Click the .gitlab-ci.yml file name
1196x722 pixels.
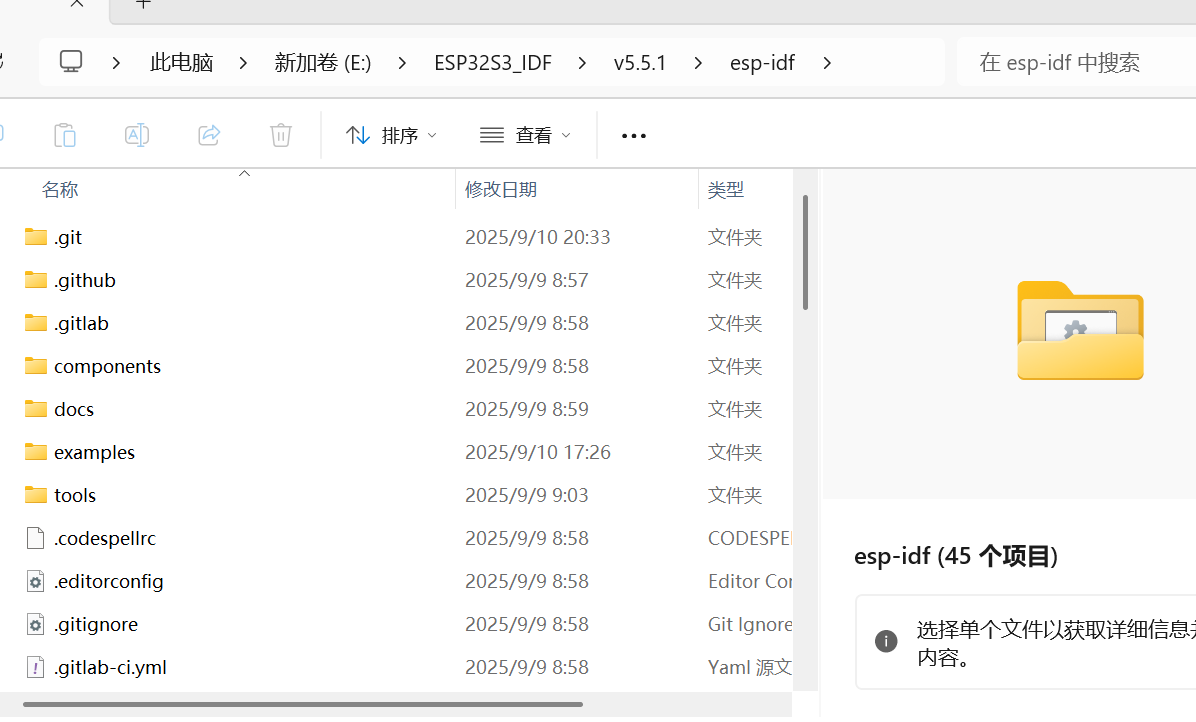click(111, 668)
